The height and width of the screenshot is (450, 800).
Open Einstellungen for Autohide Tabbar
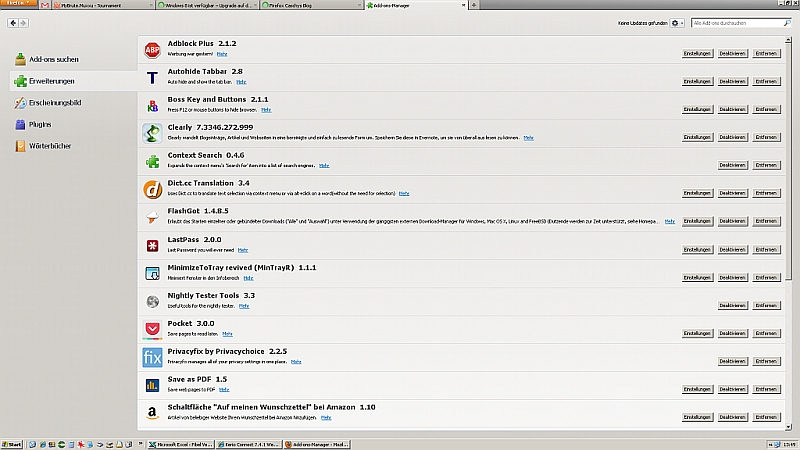click(x=697, y=81)
